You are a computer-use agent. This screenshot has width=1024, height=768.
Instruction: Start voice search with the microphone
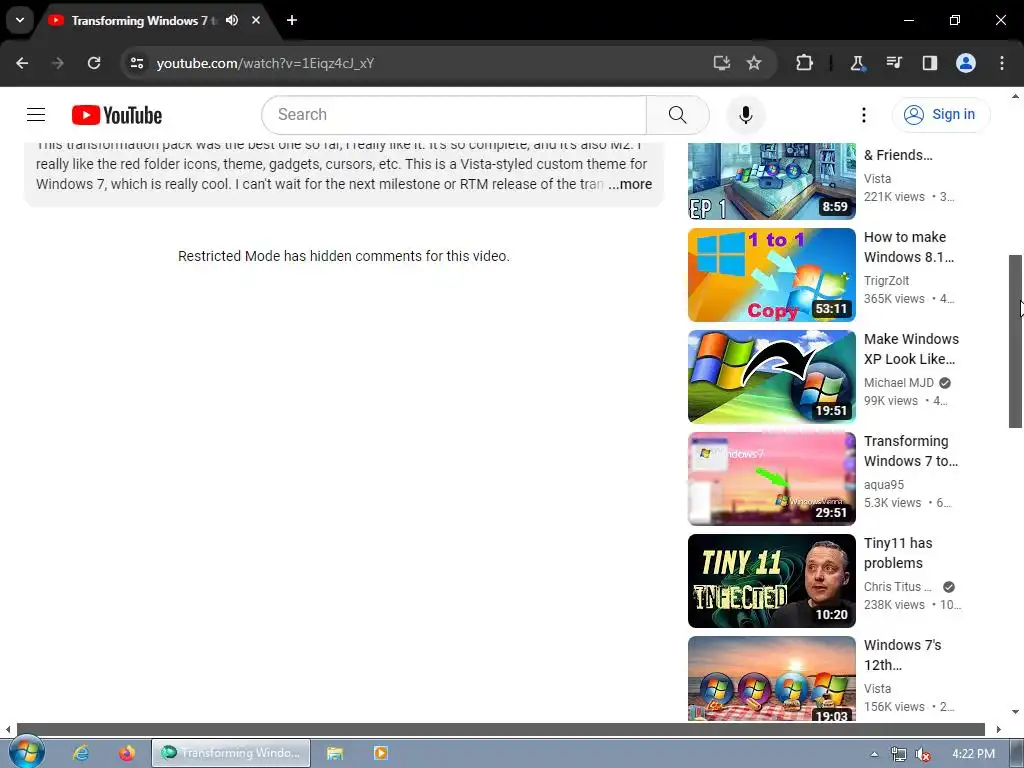(x=745, y=115)
